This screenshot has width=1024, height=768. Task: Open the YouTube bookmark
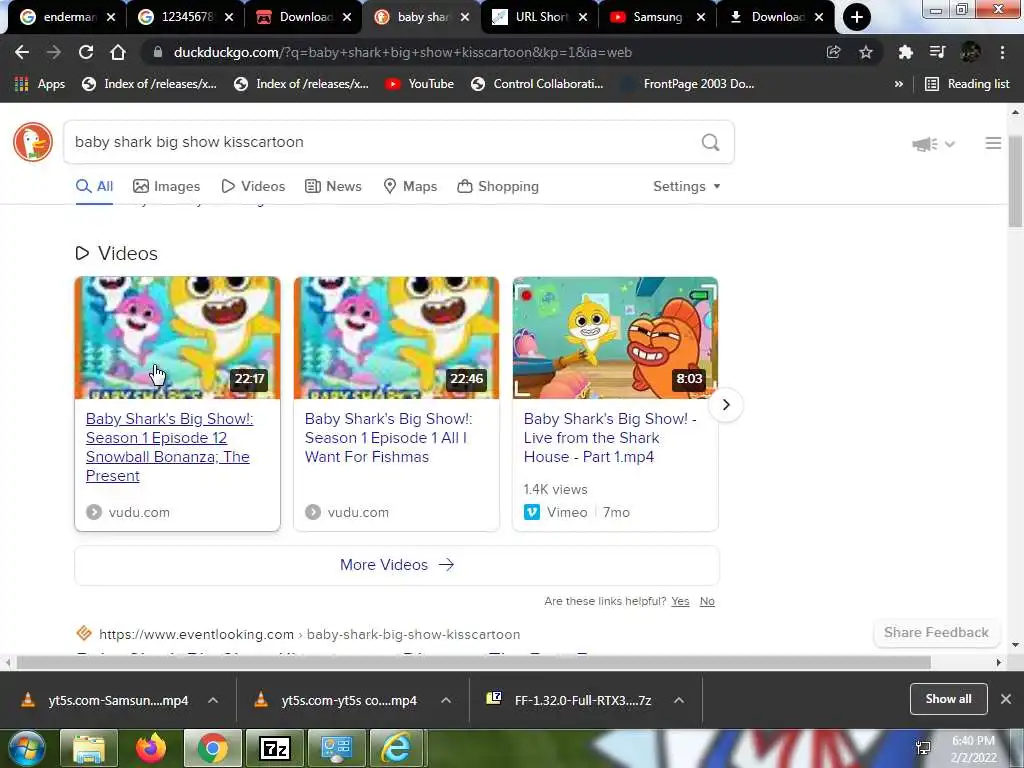pos(419,84)
